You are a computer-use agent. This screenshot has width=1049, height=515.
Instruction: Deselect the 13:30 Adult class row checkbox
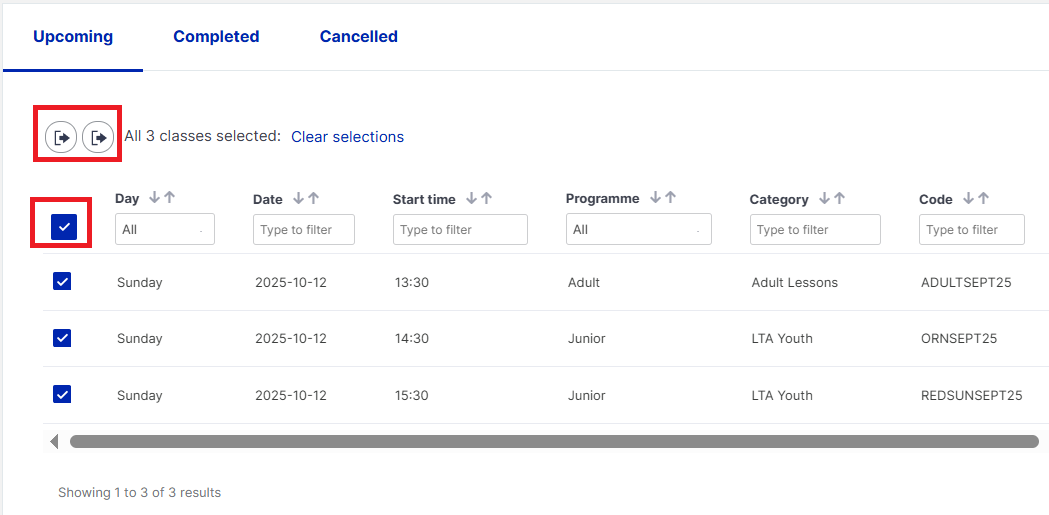(62, 282)
